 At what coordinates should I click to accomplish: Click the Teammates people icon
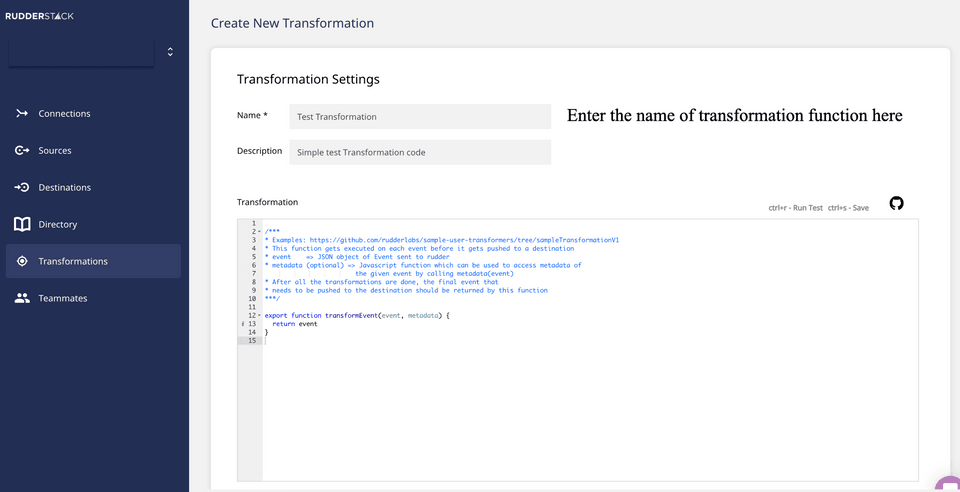coord(22,299)
